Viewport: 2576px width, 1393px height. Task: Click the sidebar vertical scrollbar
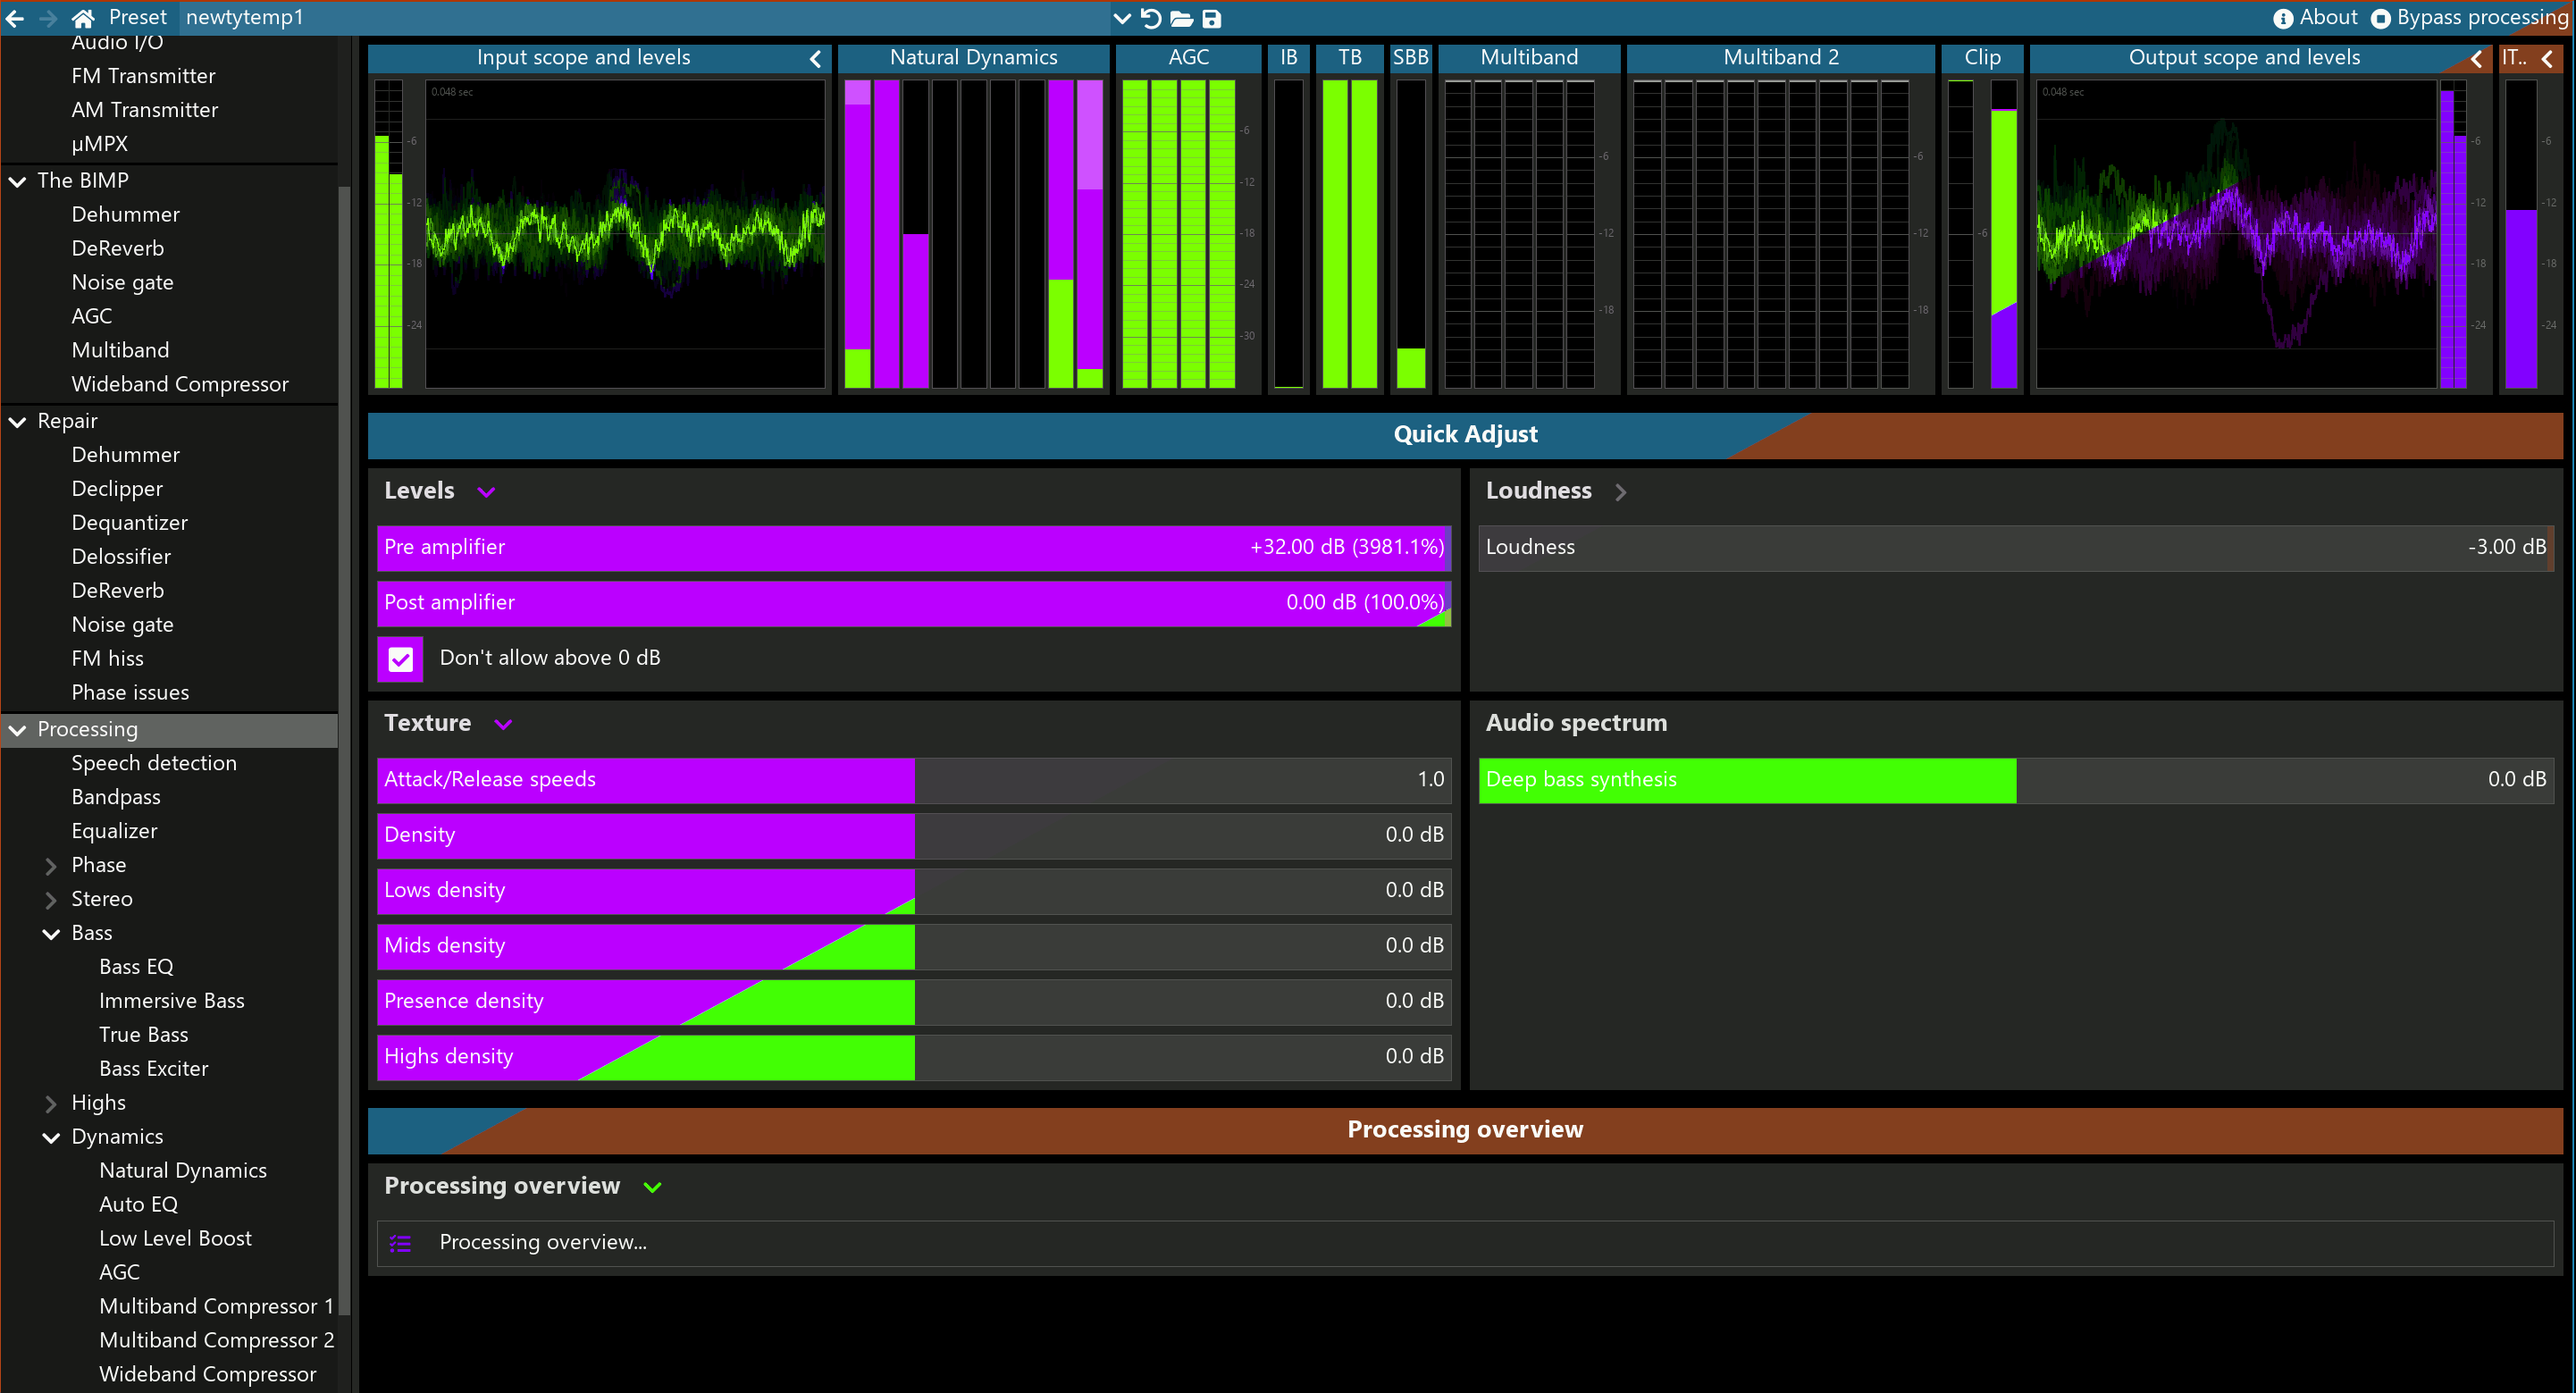coord(344,750)
